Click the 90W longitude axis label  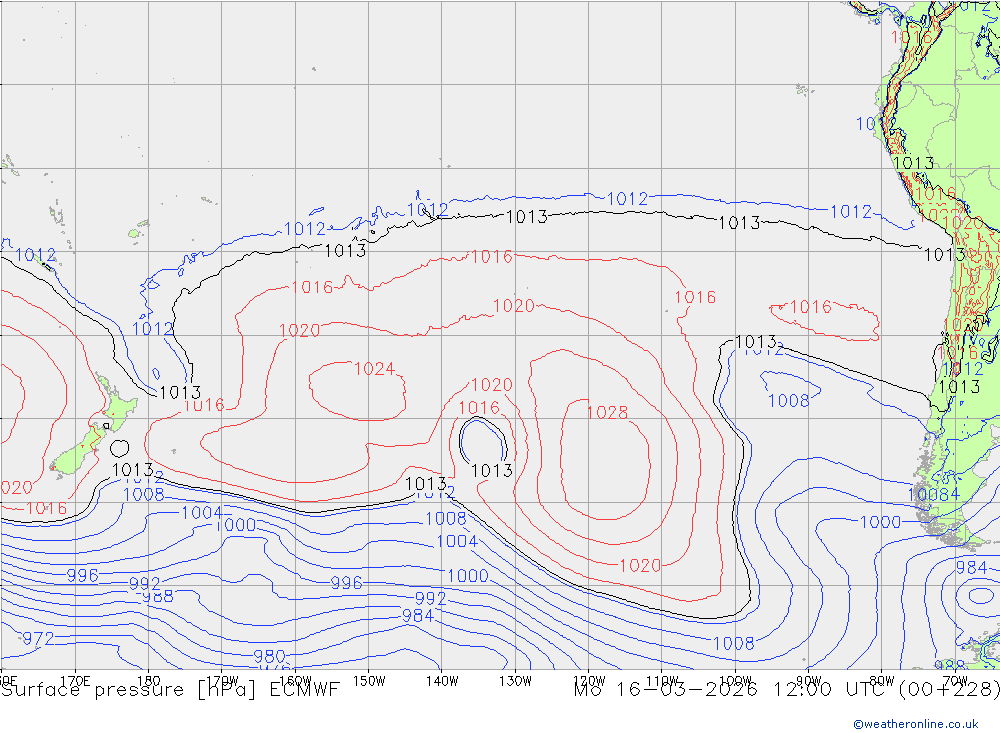click(809, 681)
